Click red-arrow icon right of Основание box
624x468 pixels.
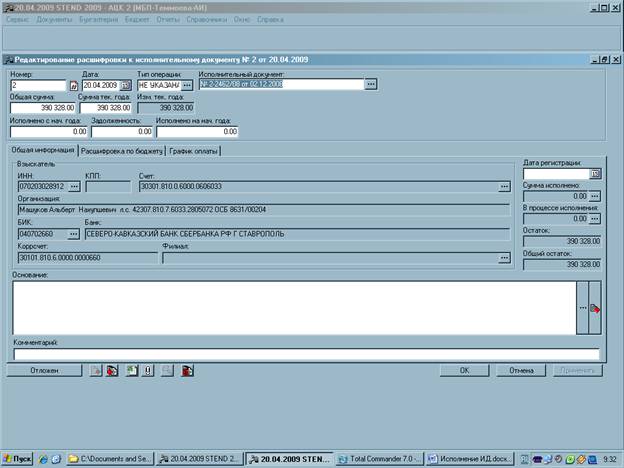594,309
